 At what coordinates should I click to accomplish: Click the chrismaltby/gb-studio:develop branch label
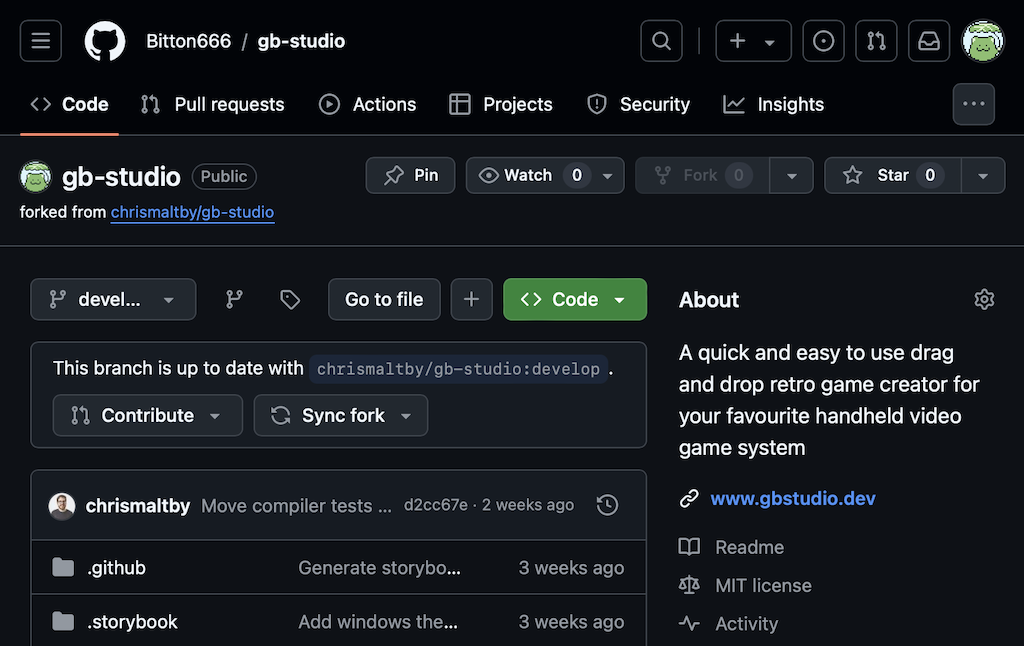[458, 369]
